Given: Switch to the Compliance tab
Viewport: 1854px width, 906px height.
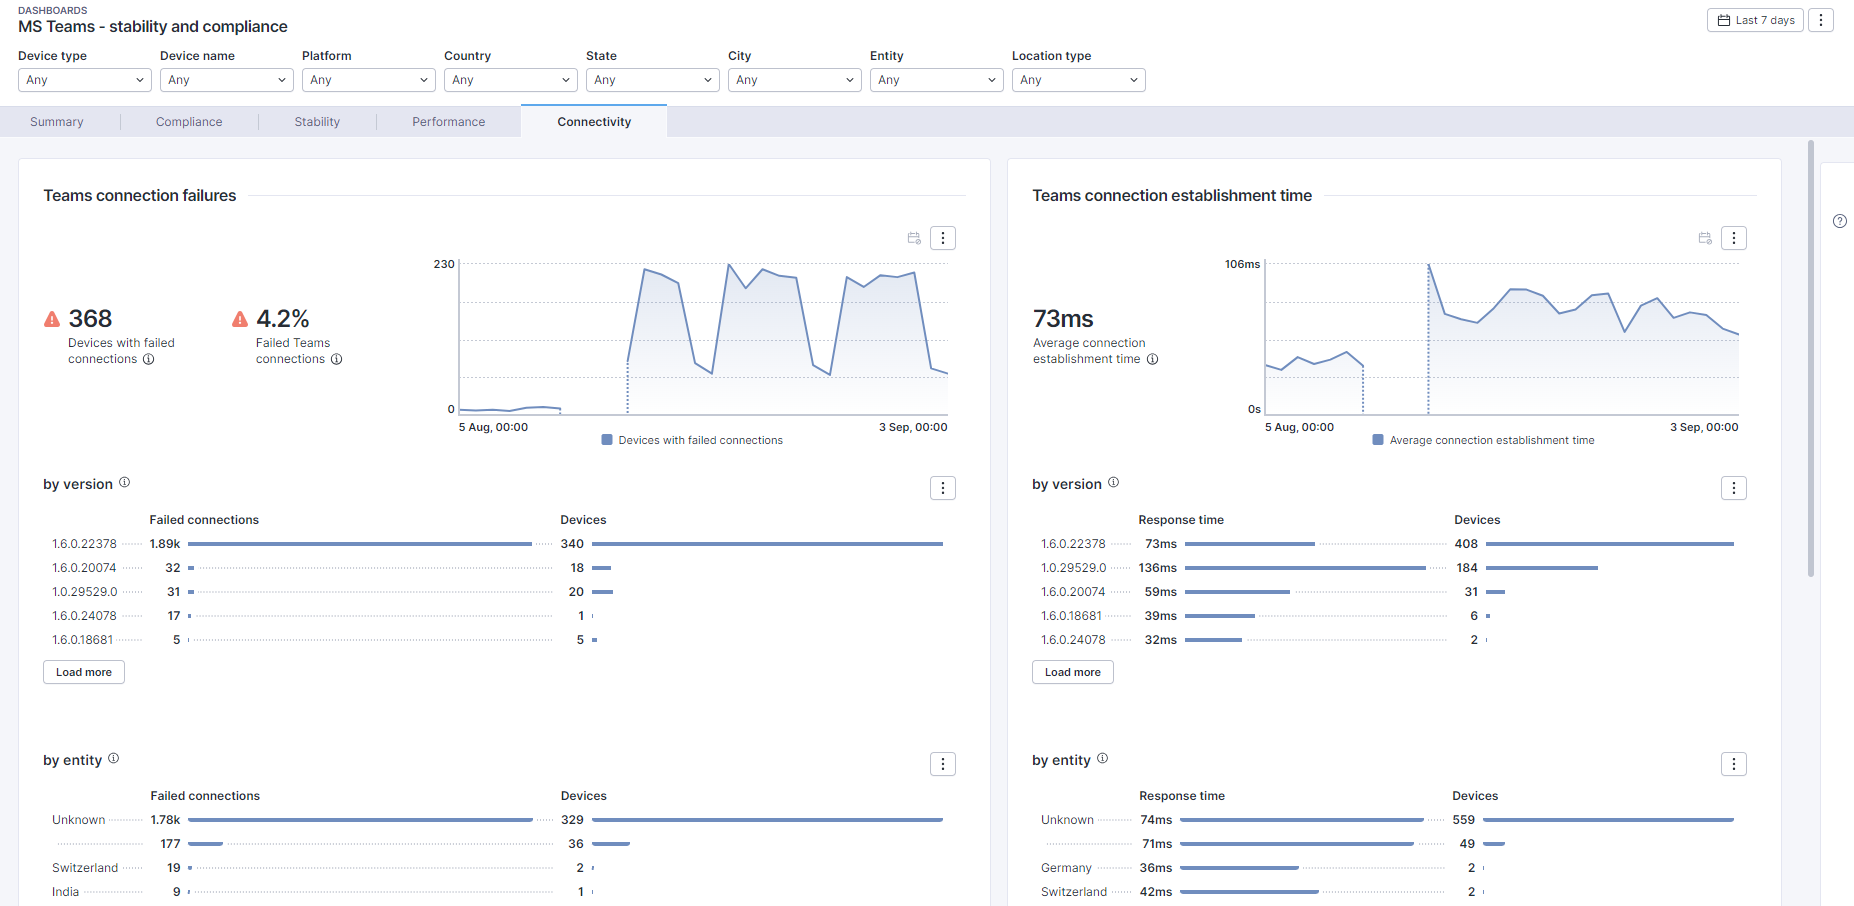Looking at the screenshot, I should point(189,122).
